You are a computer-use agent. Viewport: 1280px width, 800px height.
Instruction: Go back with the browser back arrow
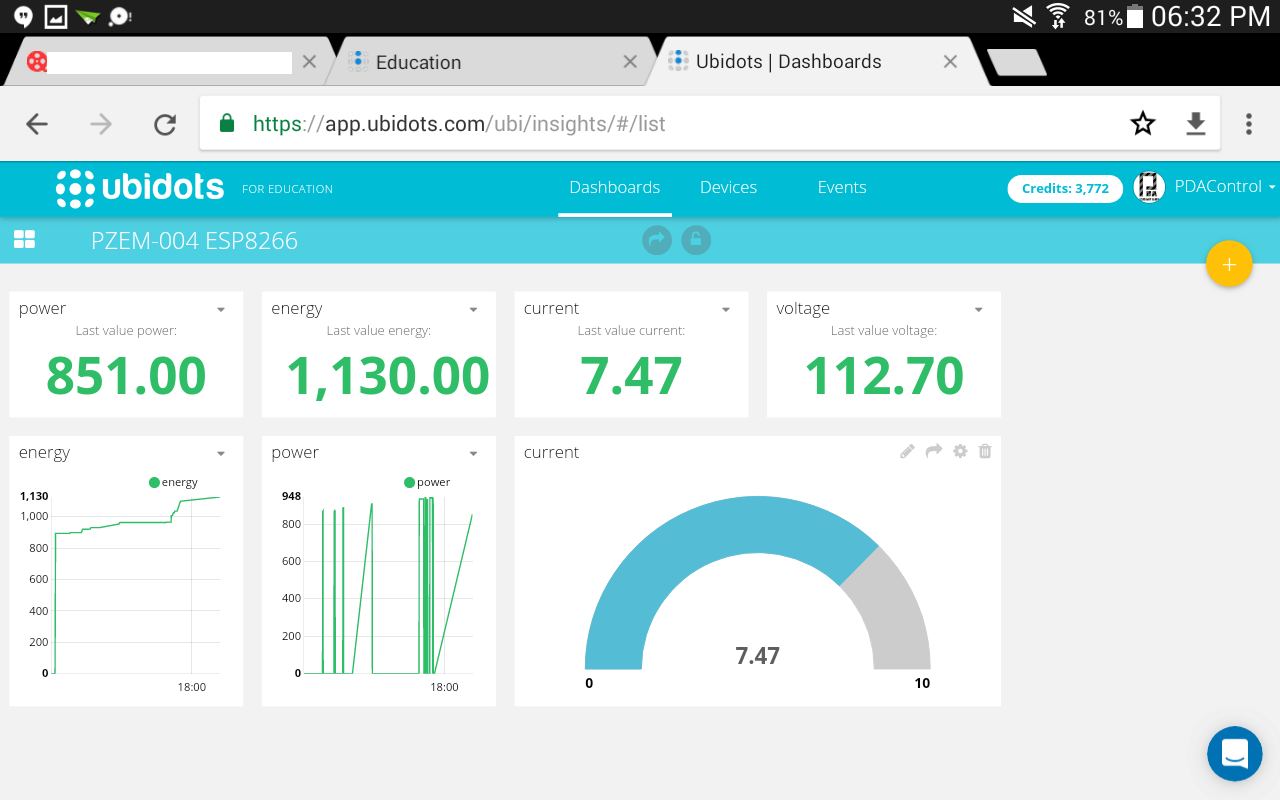pyautogui.click(x=37, y=124)
